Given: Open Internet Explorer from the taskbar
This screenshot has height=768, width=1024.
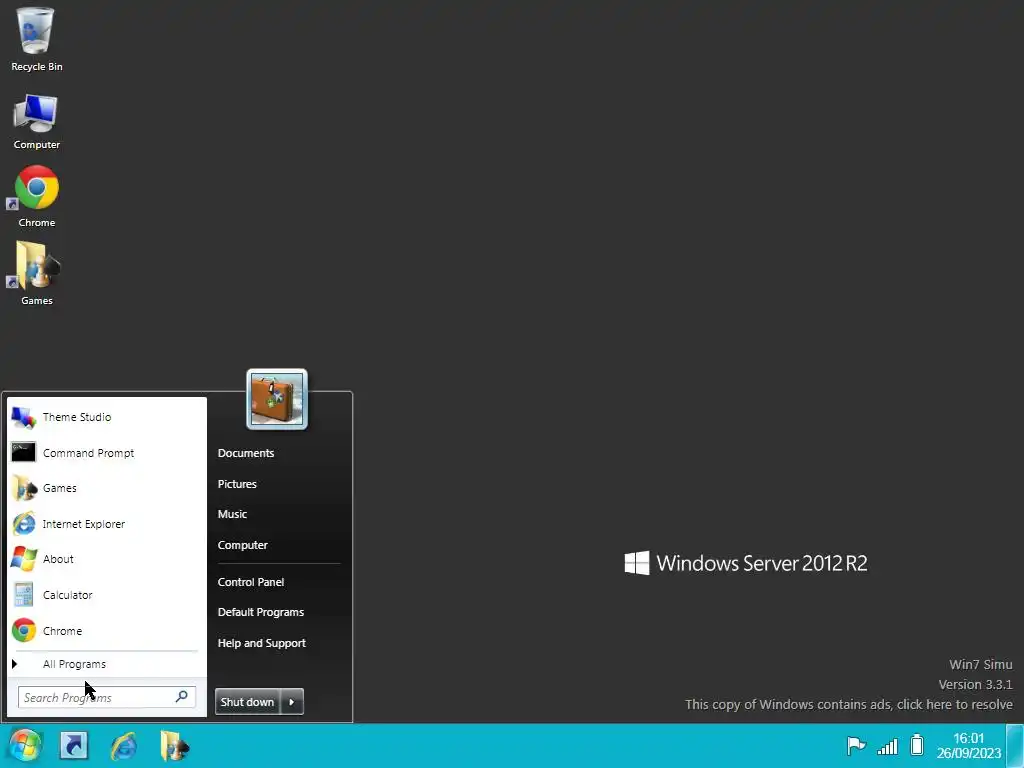Looking at the screenshot, I should click(124, 745).
